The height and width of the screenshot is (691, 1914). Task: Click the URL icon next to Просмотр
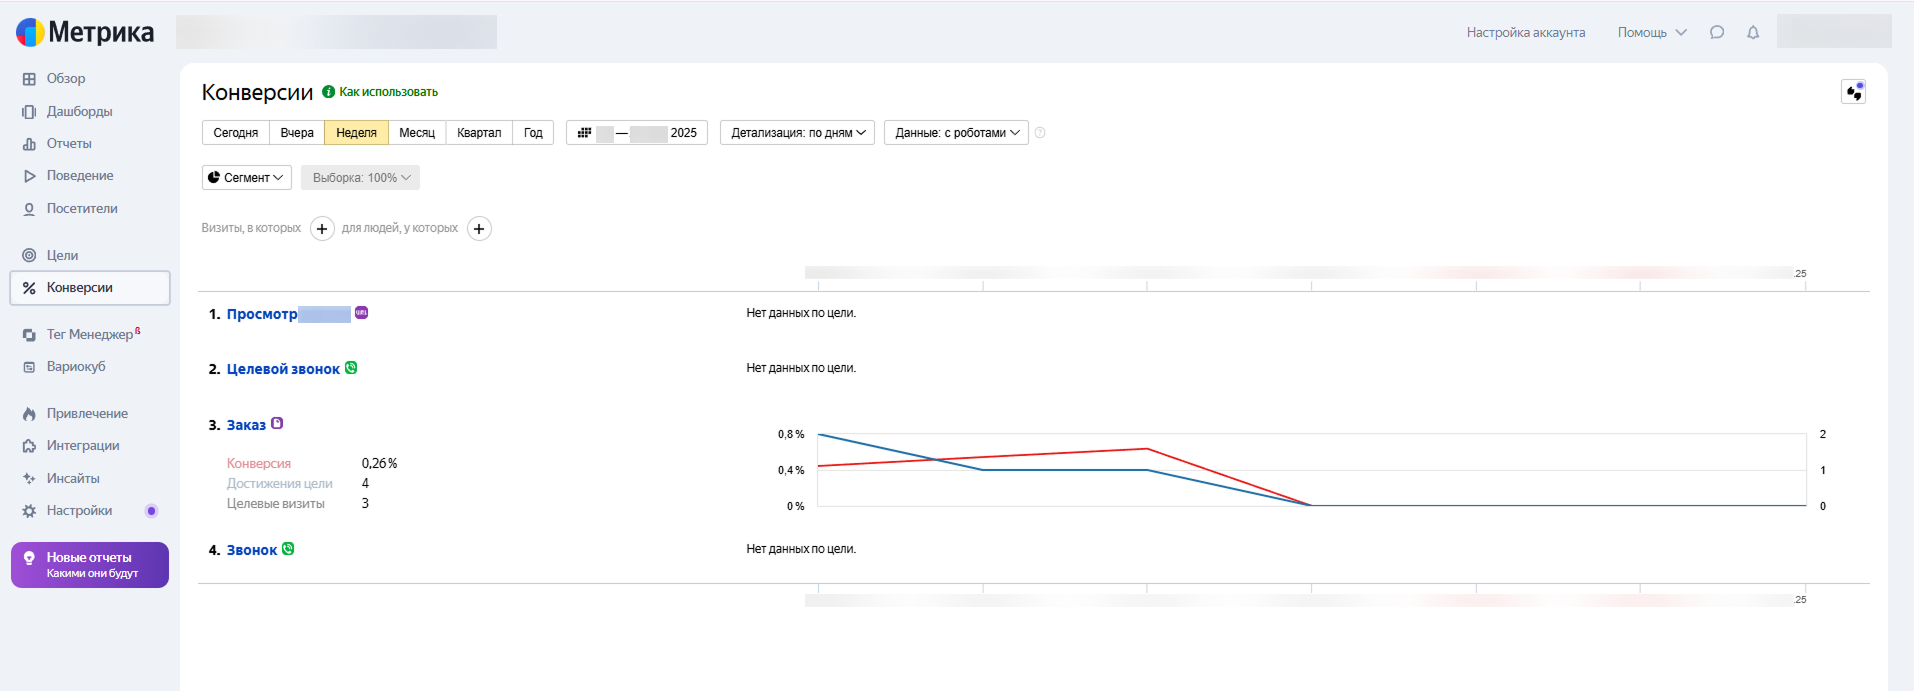(362, 313)
